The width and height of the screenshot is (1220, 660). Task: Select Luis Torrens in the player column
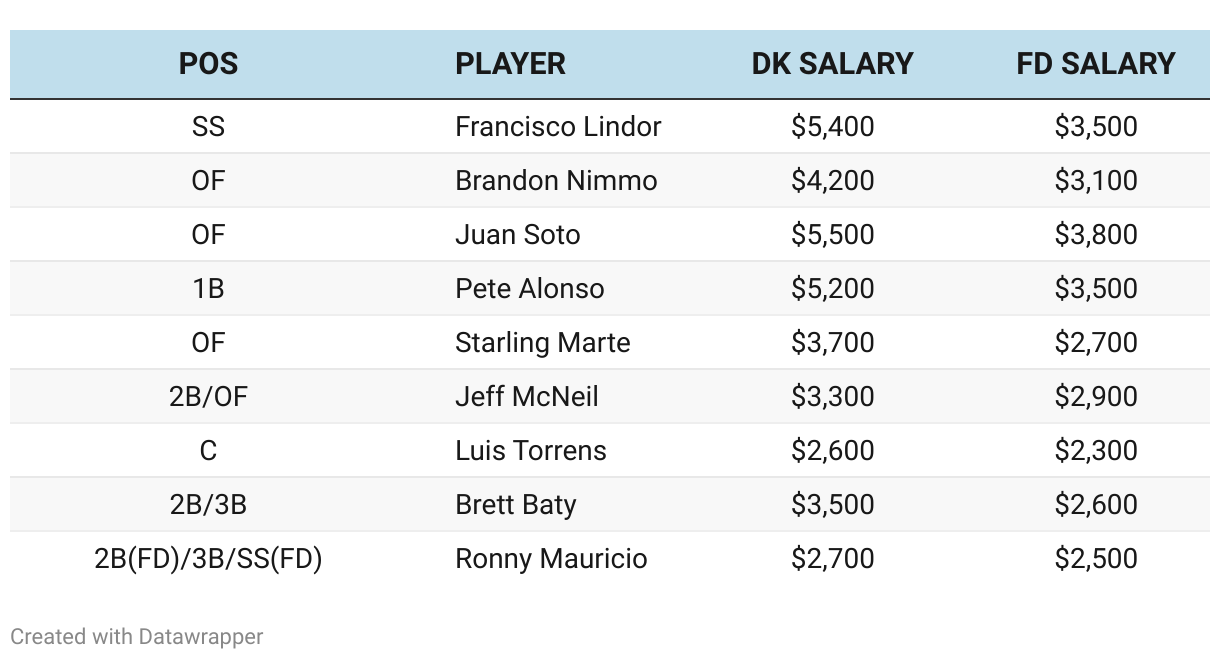[530, 451]
